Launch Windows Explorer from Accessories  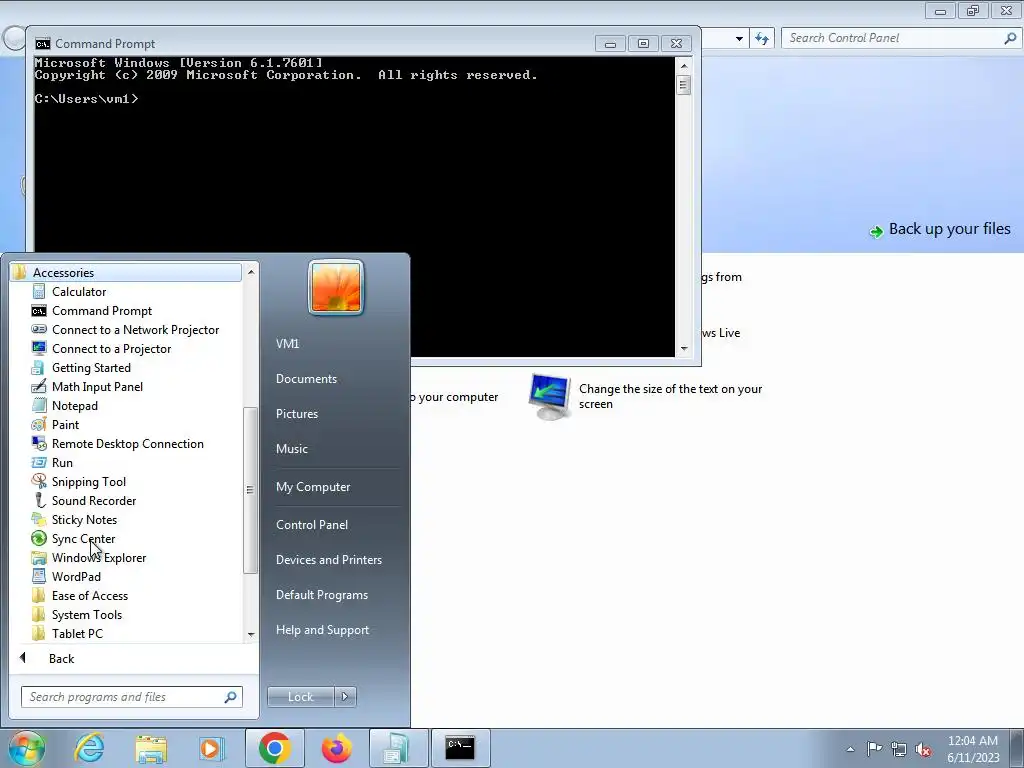click(x=99, y=557)
